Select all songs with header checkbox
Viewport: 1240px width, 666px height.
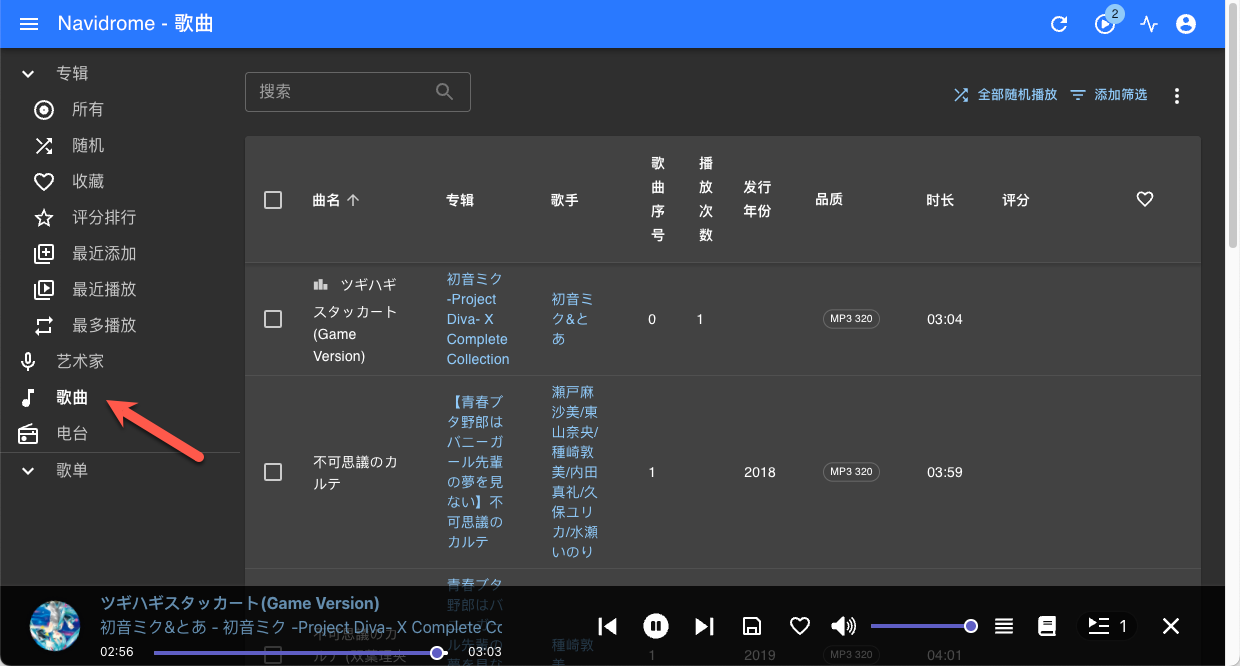point(273,200)
